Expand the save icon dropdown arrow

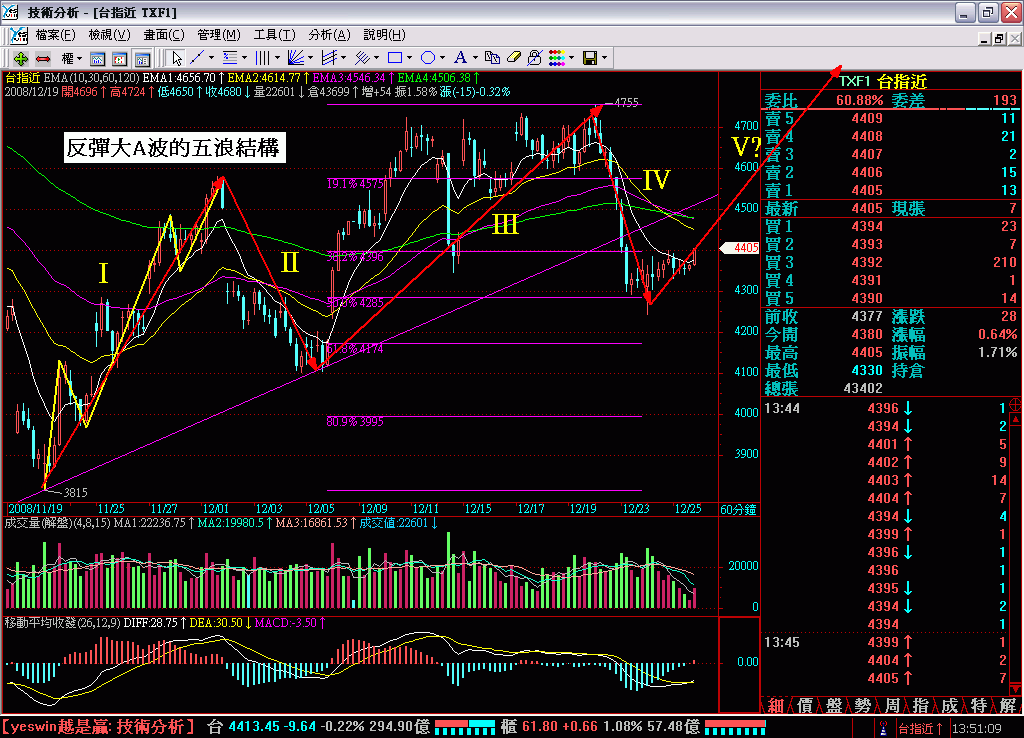coord(605,58)
